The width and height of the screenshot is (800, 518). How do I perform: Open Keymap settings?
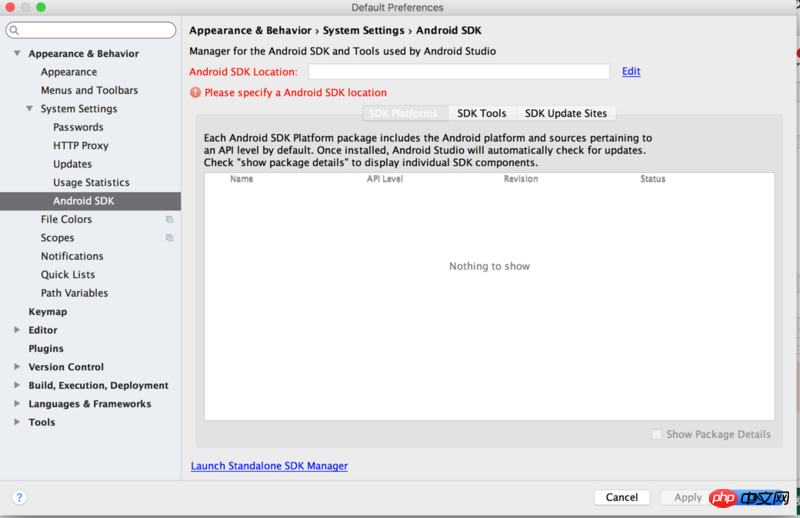pos(47,311)
